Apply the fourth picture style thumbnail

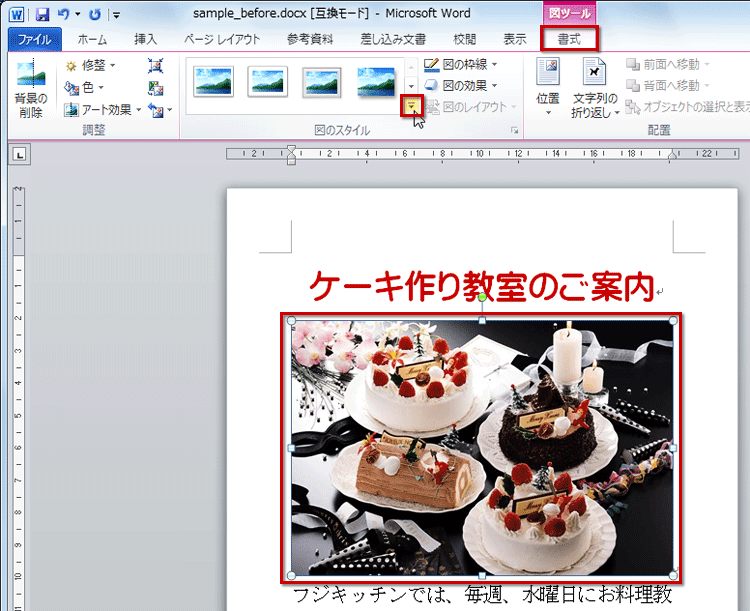click(376, 82)
